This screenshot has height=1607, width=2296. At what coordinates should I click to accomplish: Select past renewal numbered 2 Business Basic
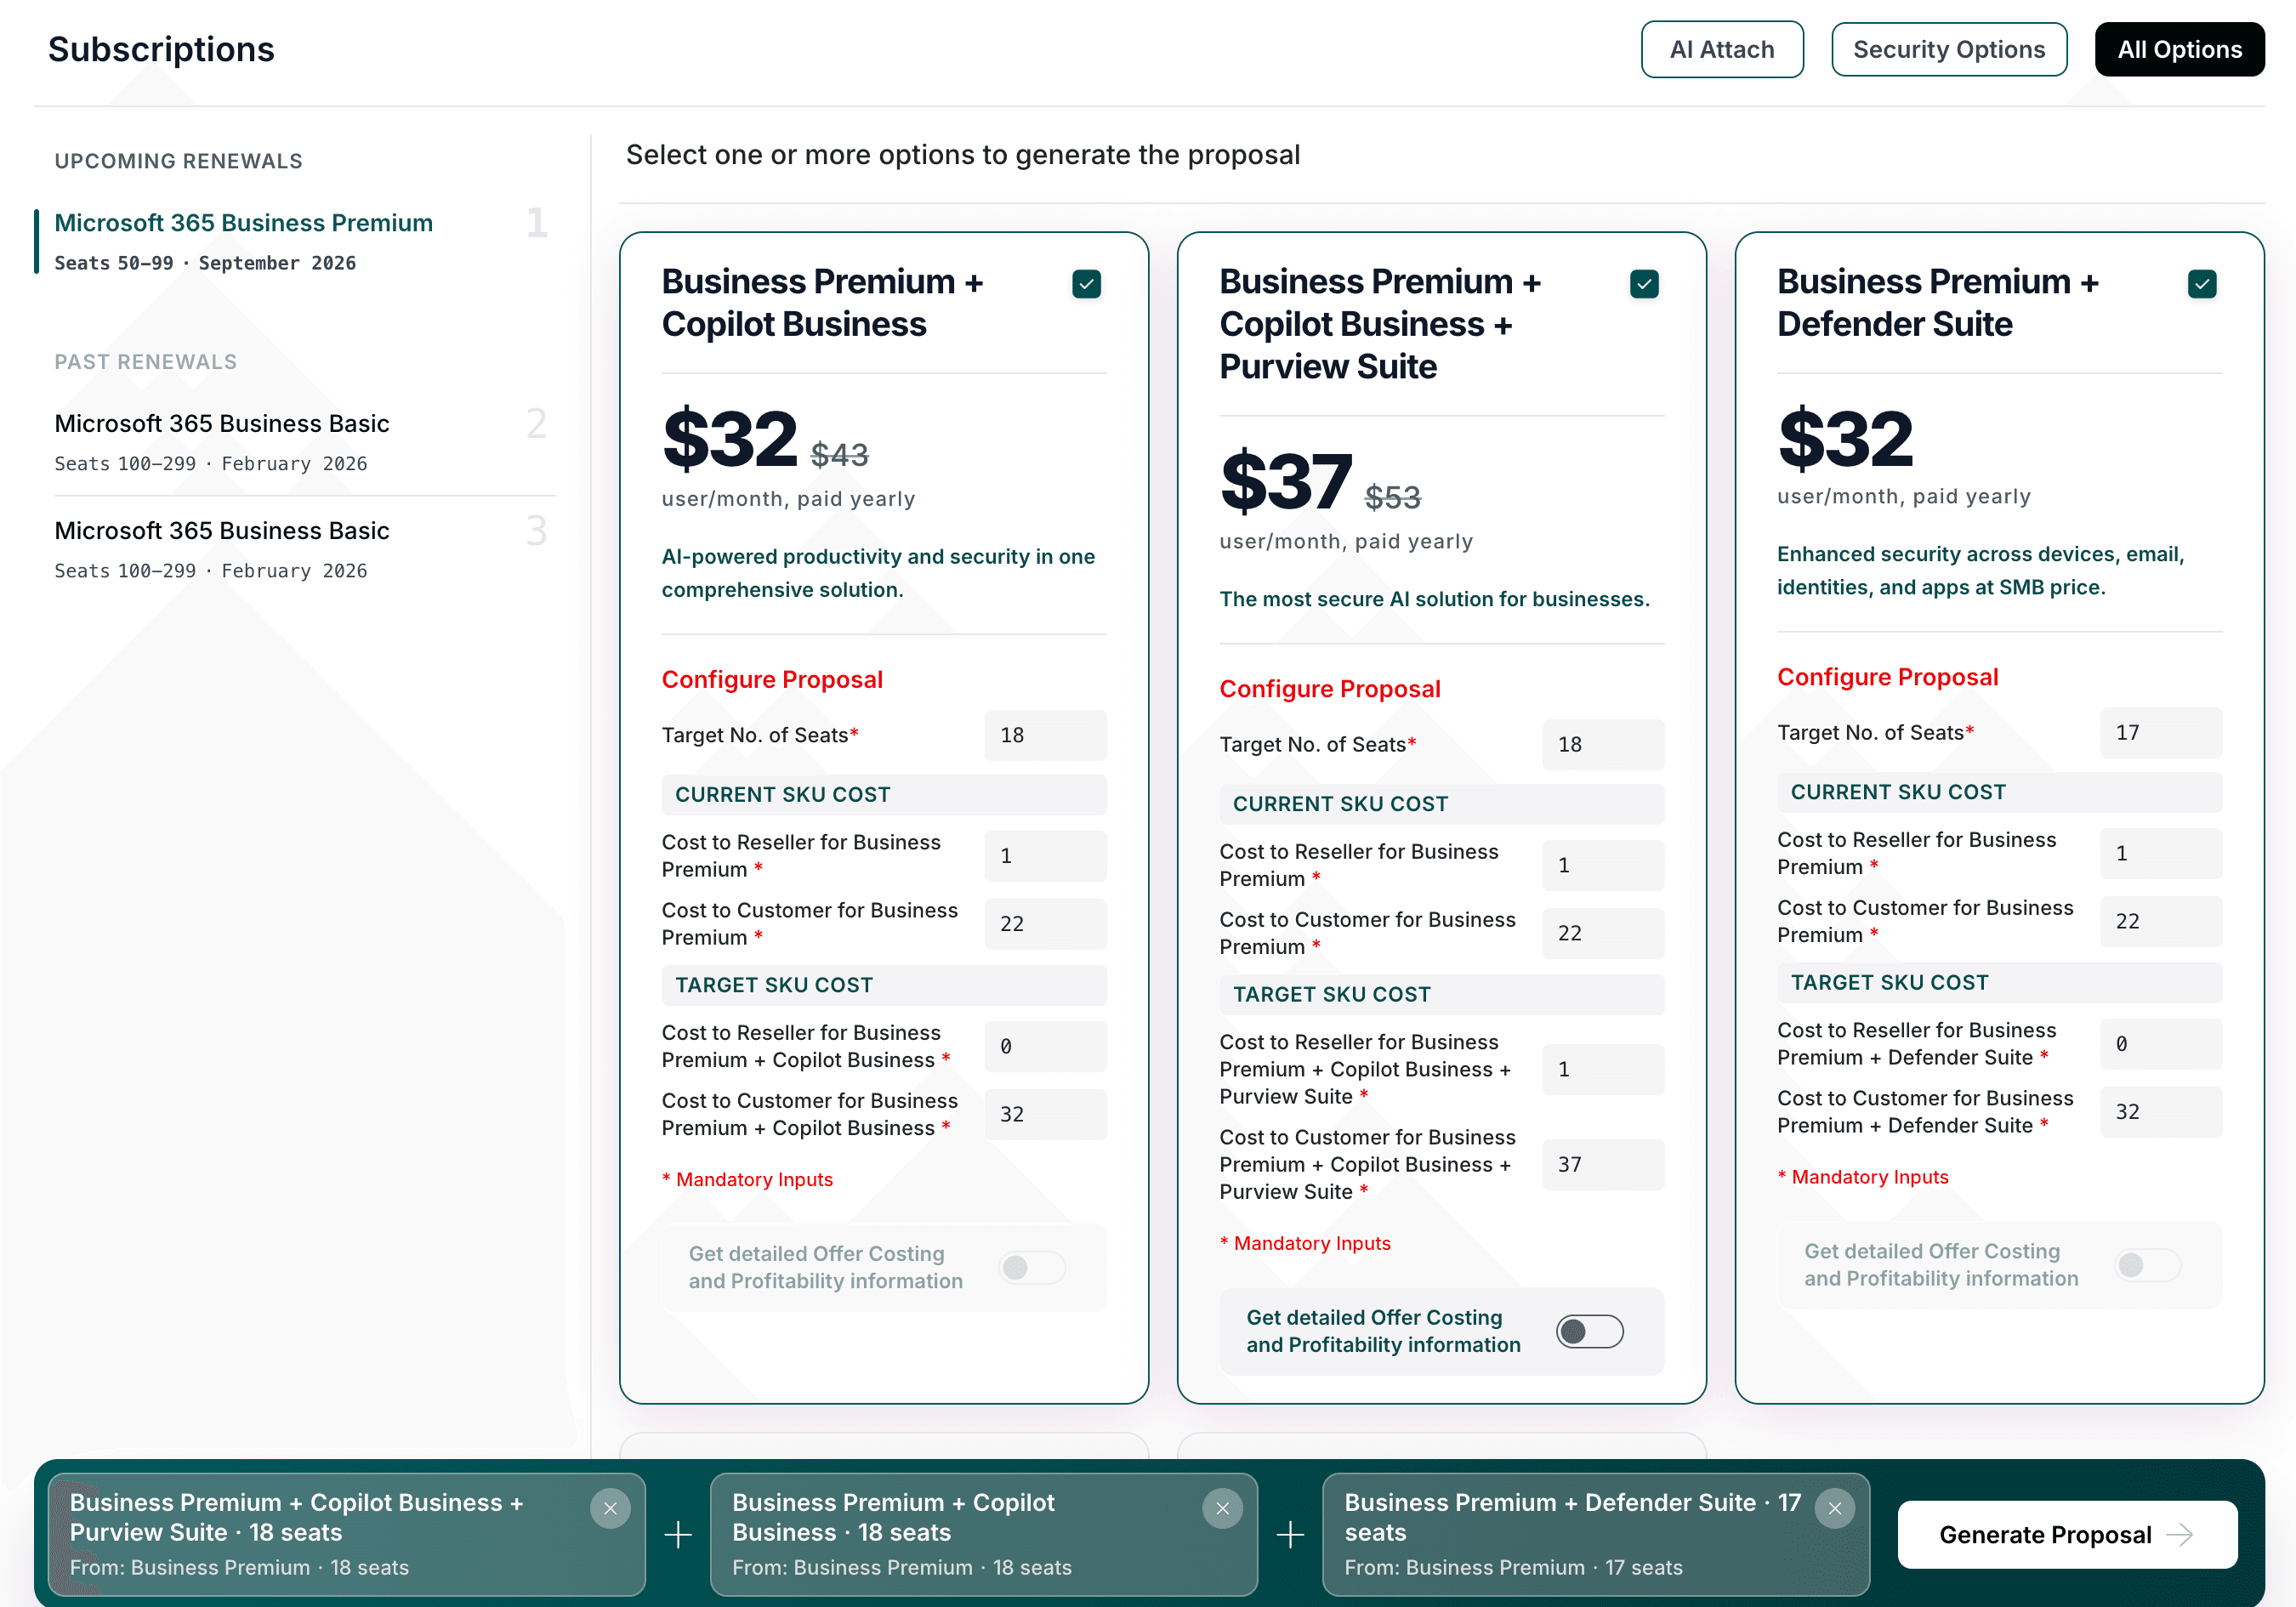click(x=305, y=442)
